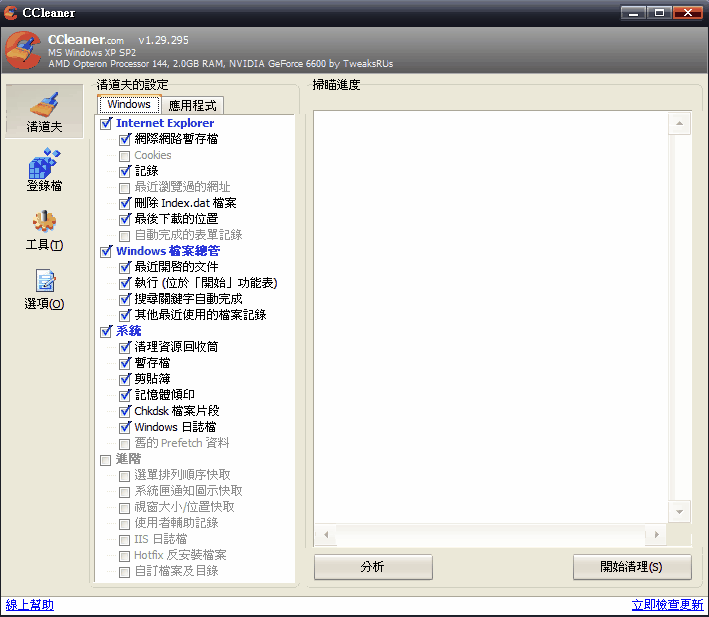This screenshot has height=617, width=709.
Task: Enable IIS 日誌檔 checkbox
Action: [x=124, y=540]
